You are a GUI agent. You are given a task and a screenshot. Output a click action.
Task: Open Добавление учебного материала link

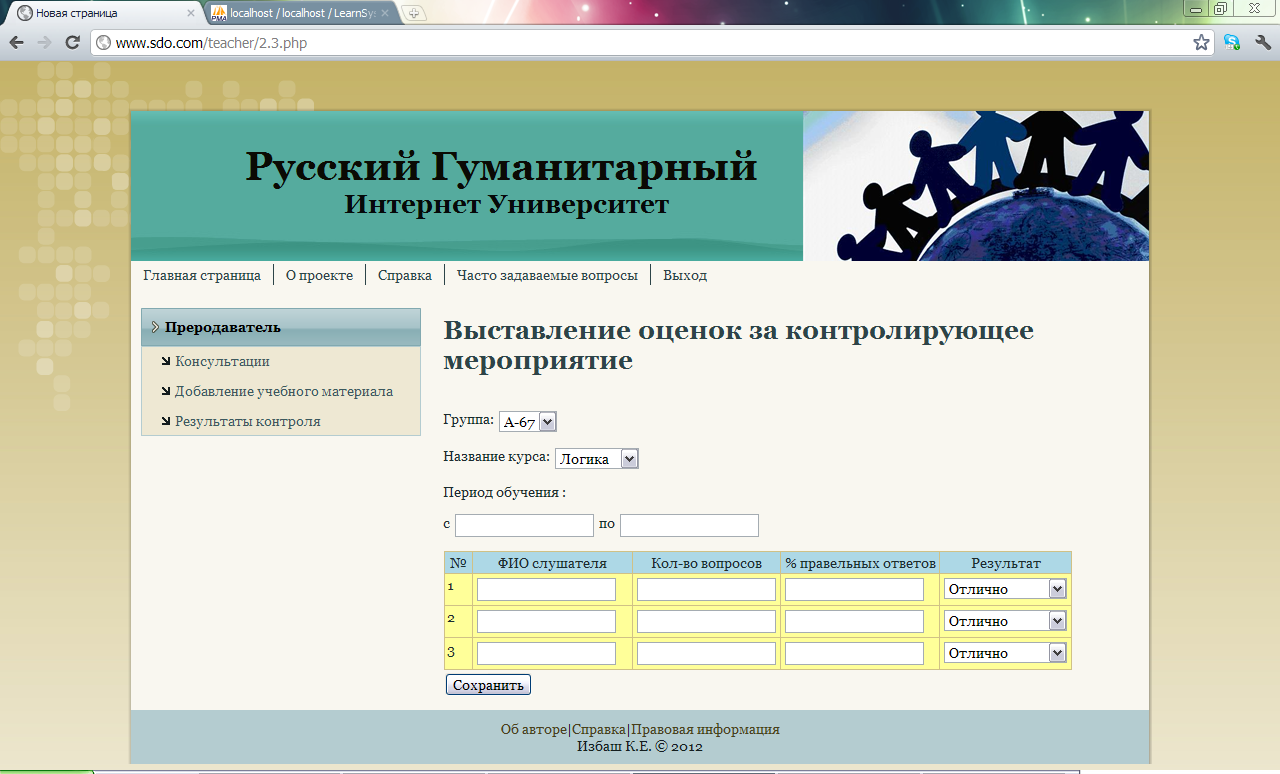[284, 391]
